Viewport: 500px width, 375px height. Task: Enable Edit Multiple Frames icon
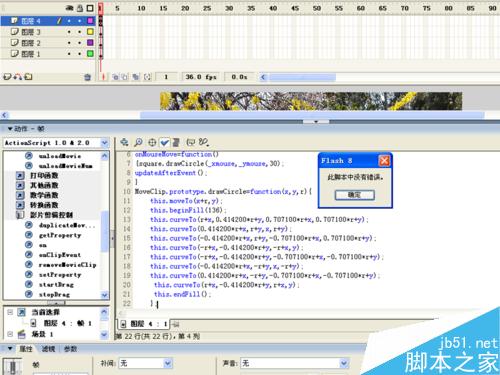(x=136, y=77)
